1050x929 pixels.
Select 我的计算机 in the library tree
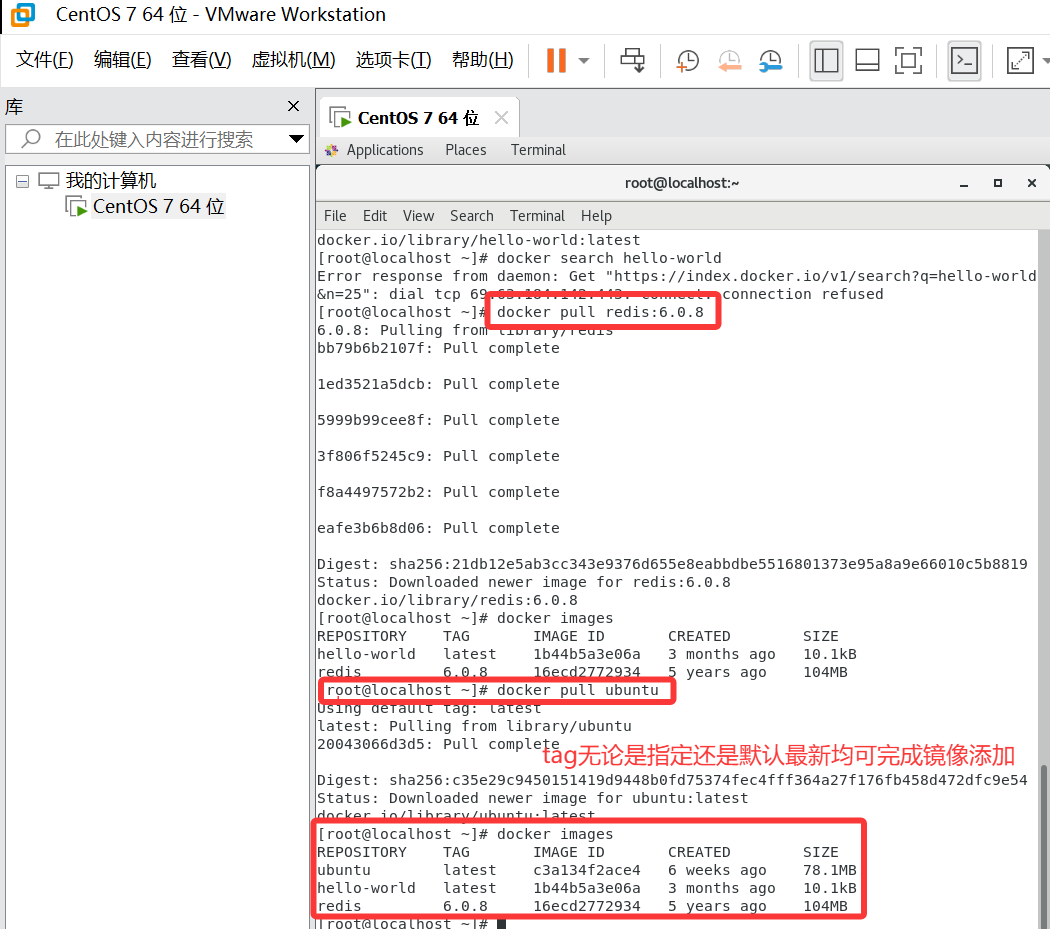coord(110,180)
